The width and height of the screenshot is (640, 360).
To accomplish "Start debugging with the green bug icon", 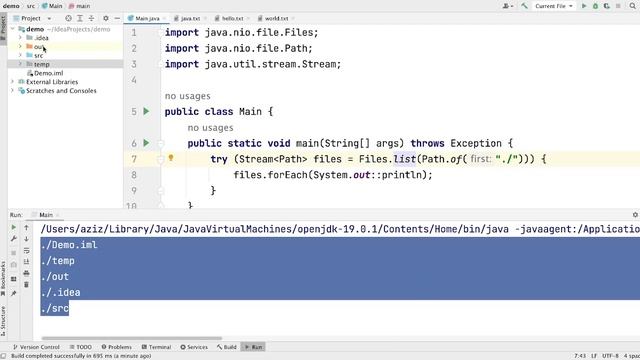I will coord(596,6).
